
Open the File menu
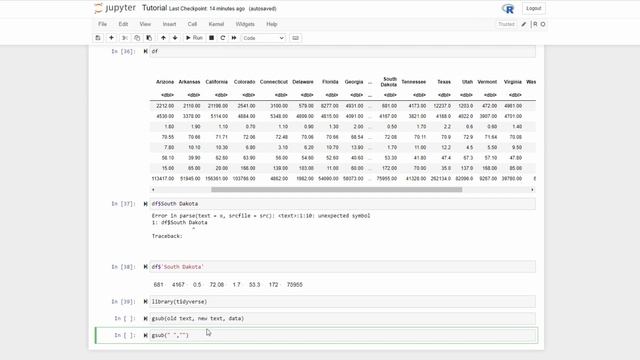(x=102, y=24)
